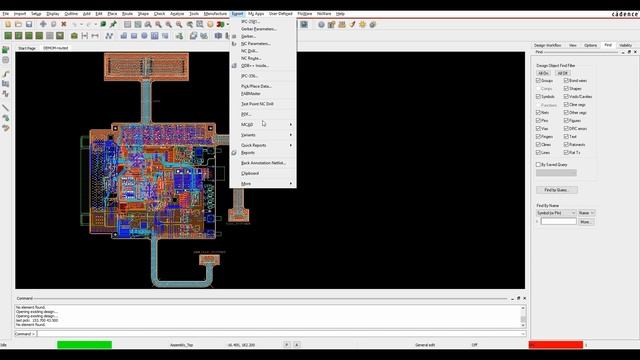Select the Move cross-arrows toolbar icon

tap(43, 24)
